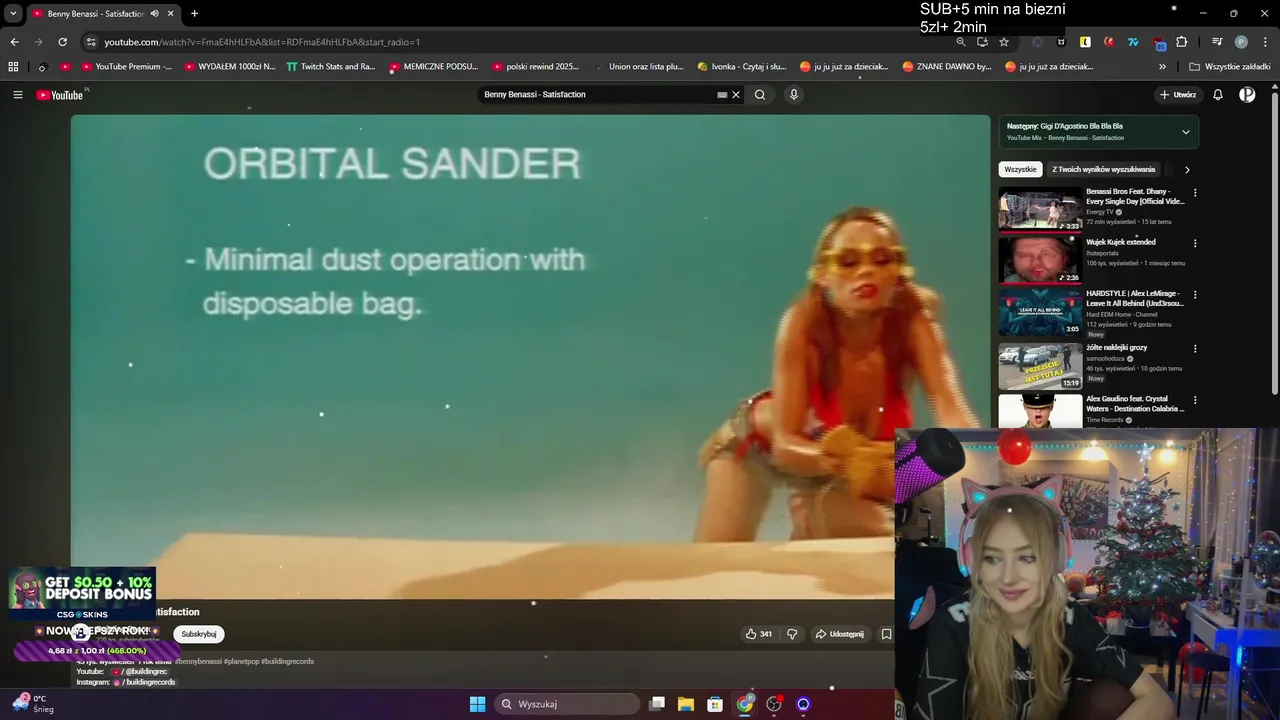Open the Wszystkie zakładki bookmarks folder
1280x720 pixels.
point(1230,67)
